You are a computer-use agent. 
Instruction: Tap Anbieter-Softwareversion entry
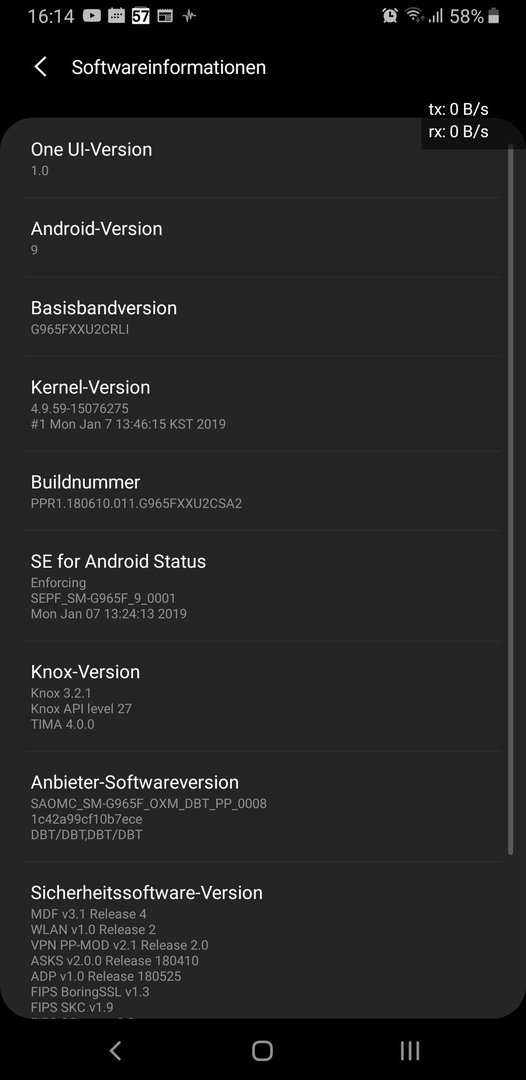tap(263, 807)
